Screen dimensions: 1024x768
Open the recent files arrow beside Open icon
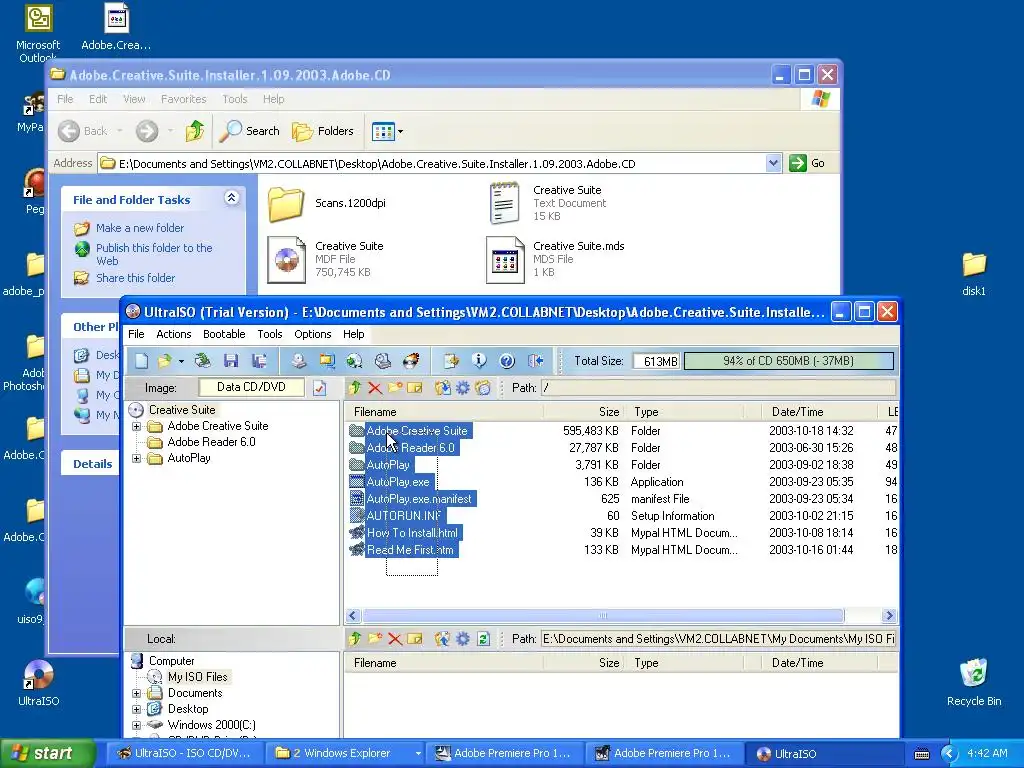(x=181, y=361)
